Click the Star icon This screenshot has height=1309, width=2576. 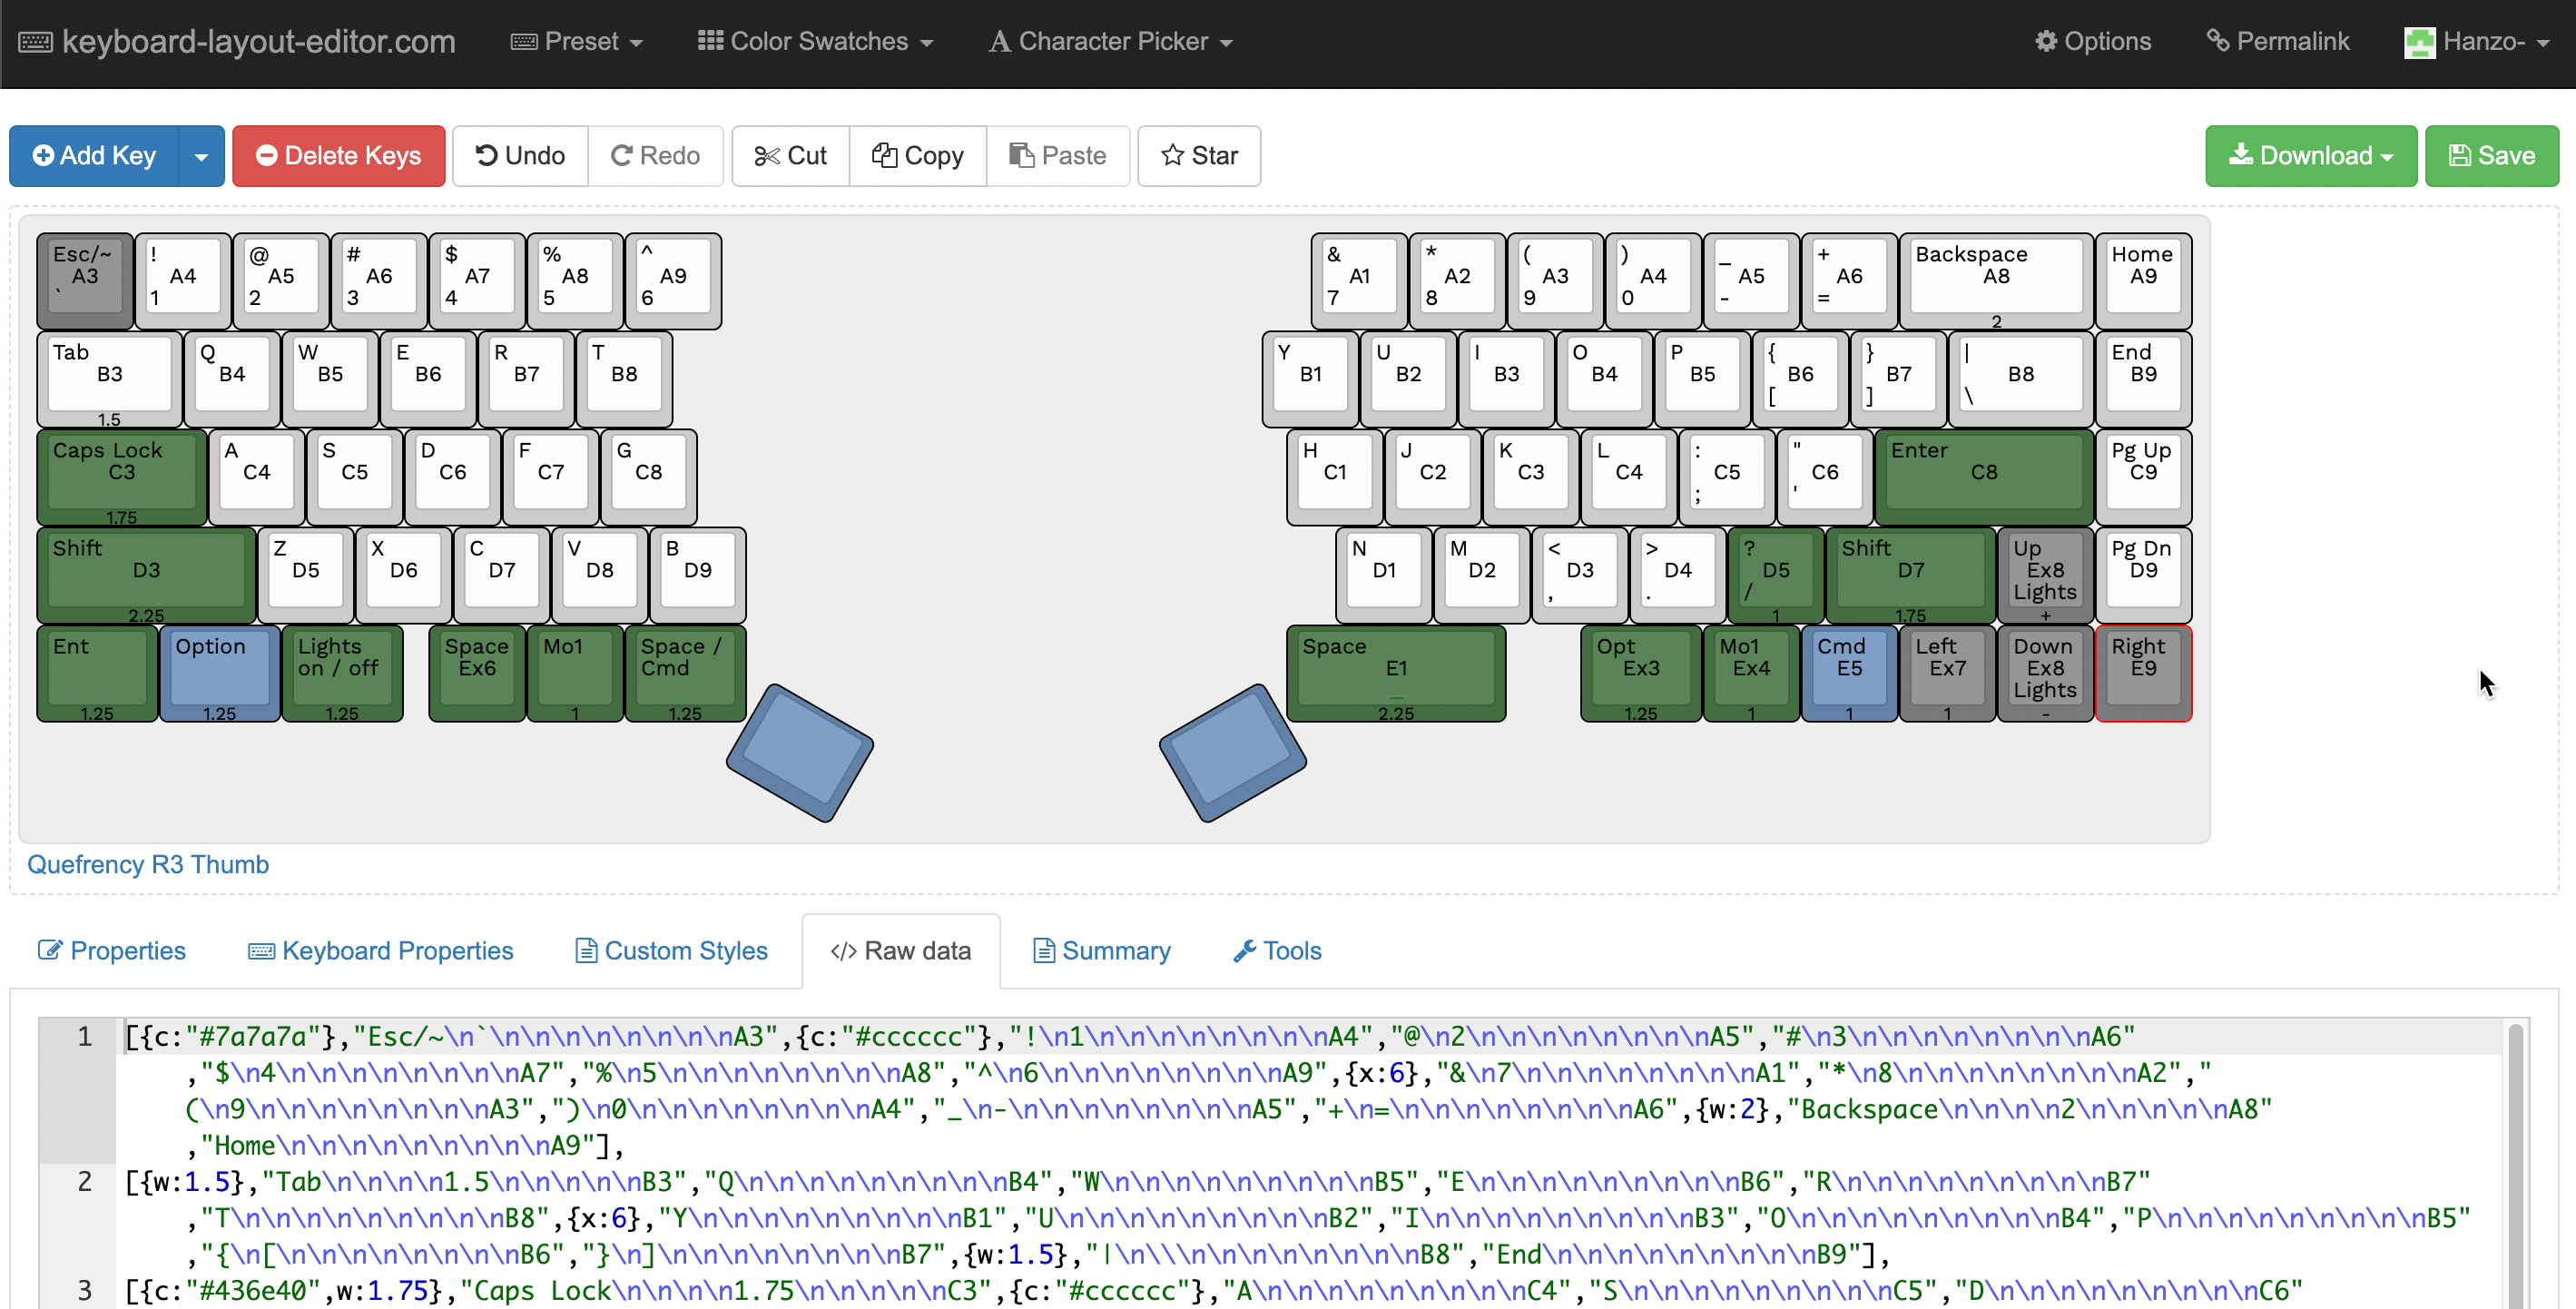pos(1200,157)
